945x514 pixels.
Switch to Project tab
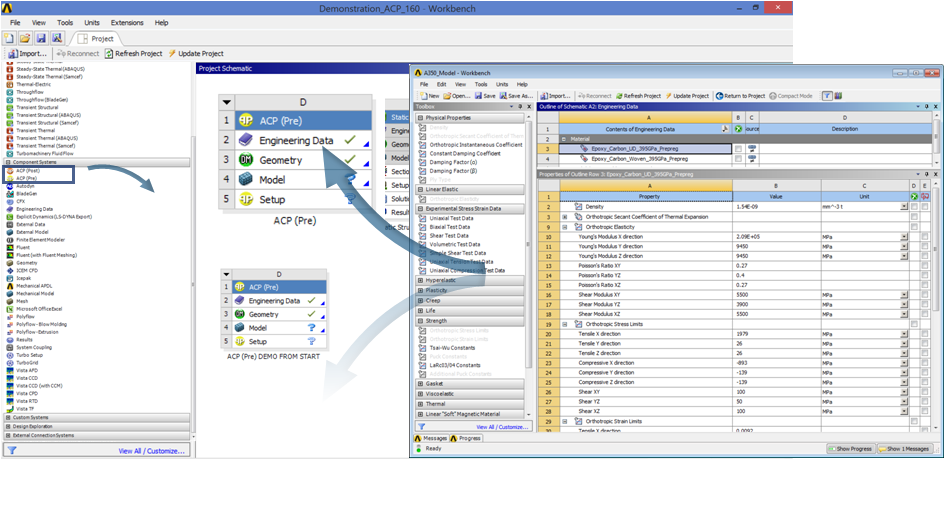(x=96, y=39)
